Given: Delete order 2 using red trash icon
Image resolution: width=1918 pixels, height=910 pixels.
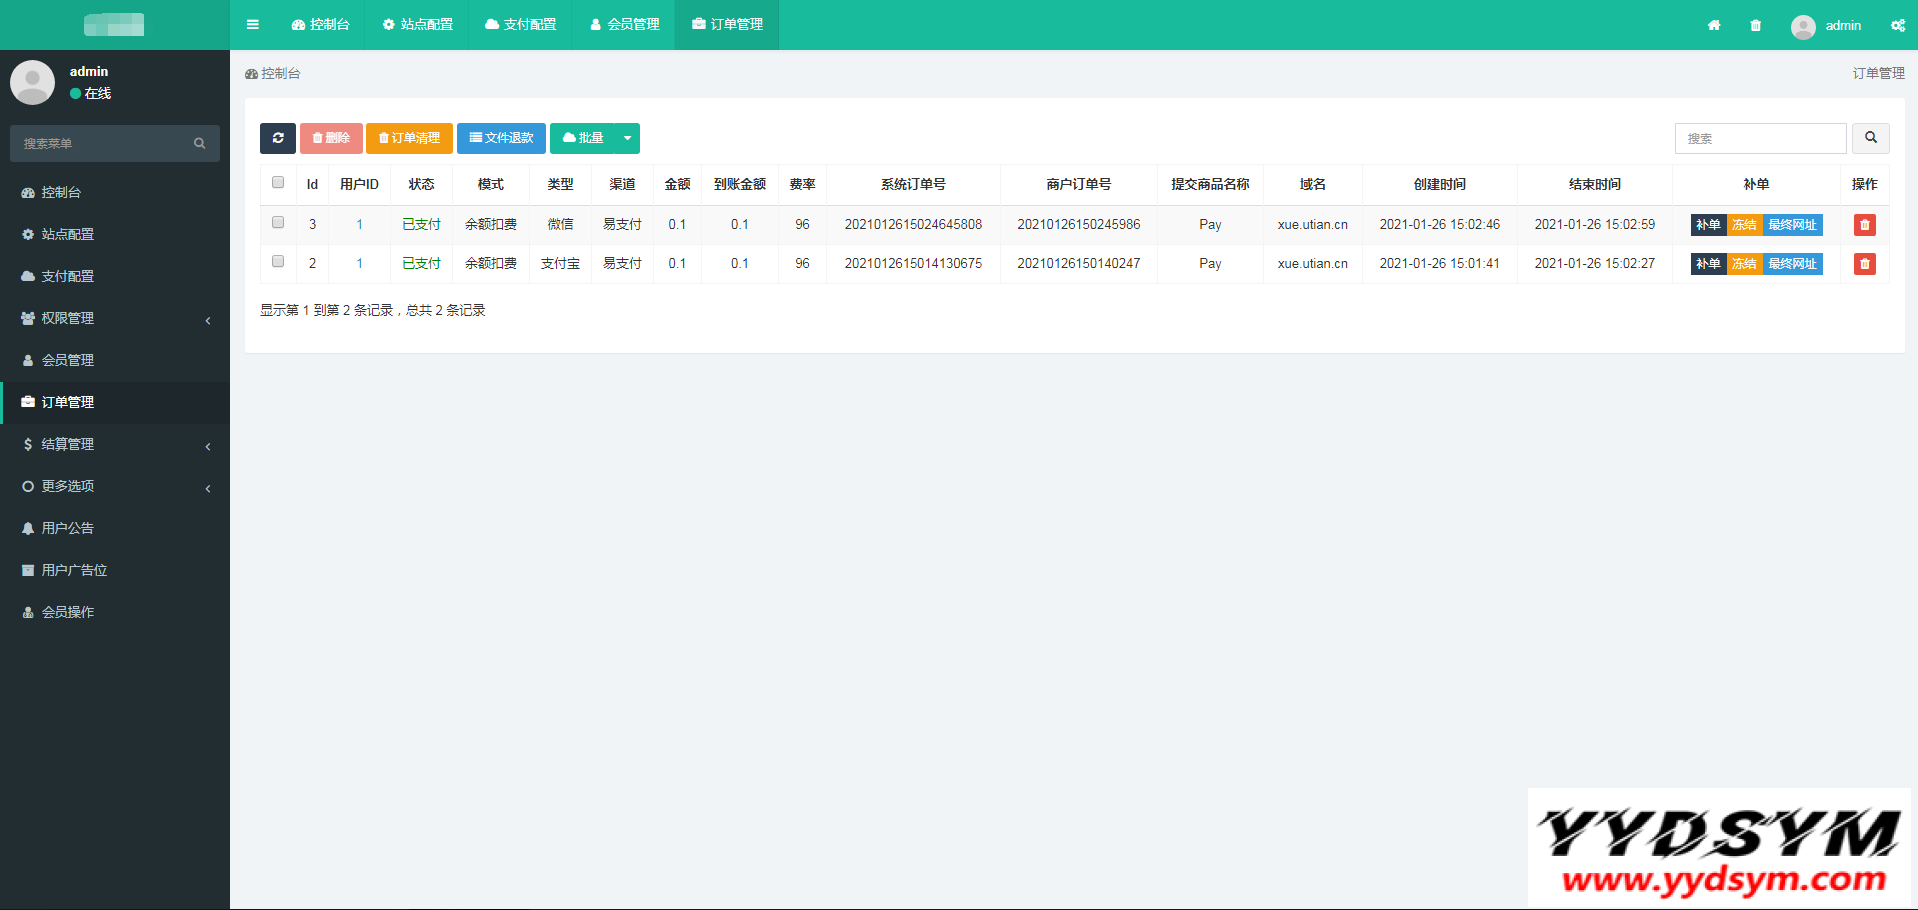Looking at the screenshot, I should [1864, 264].
